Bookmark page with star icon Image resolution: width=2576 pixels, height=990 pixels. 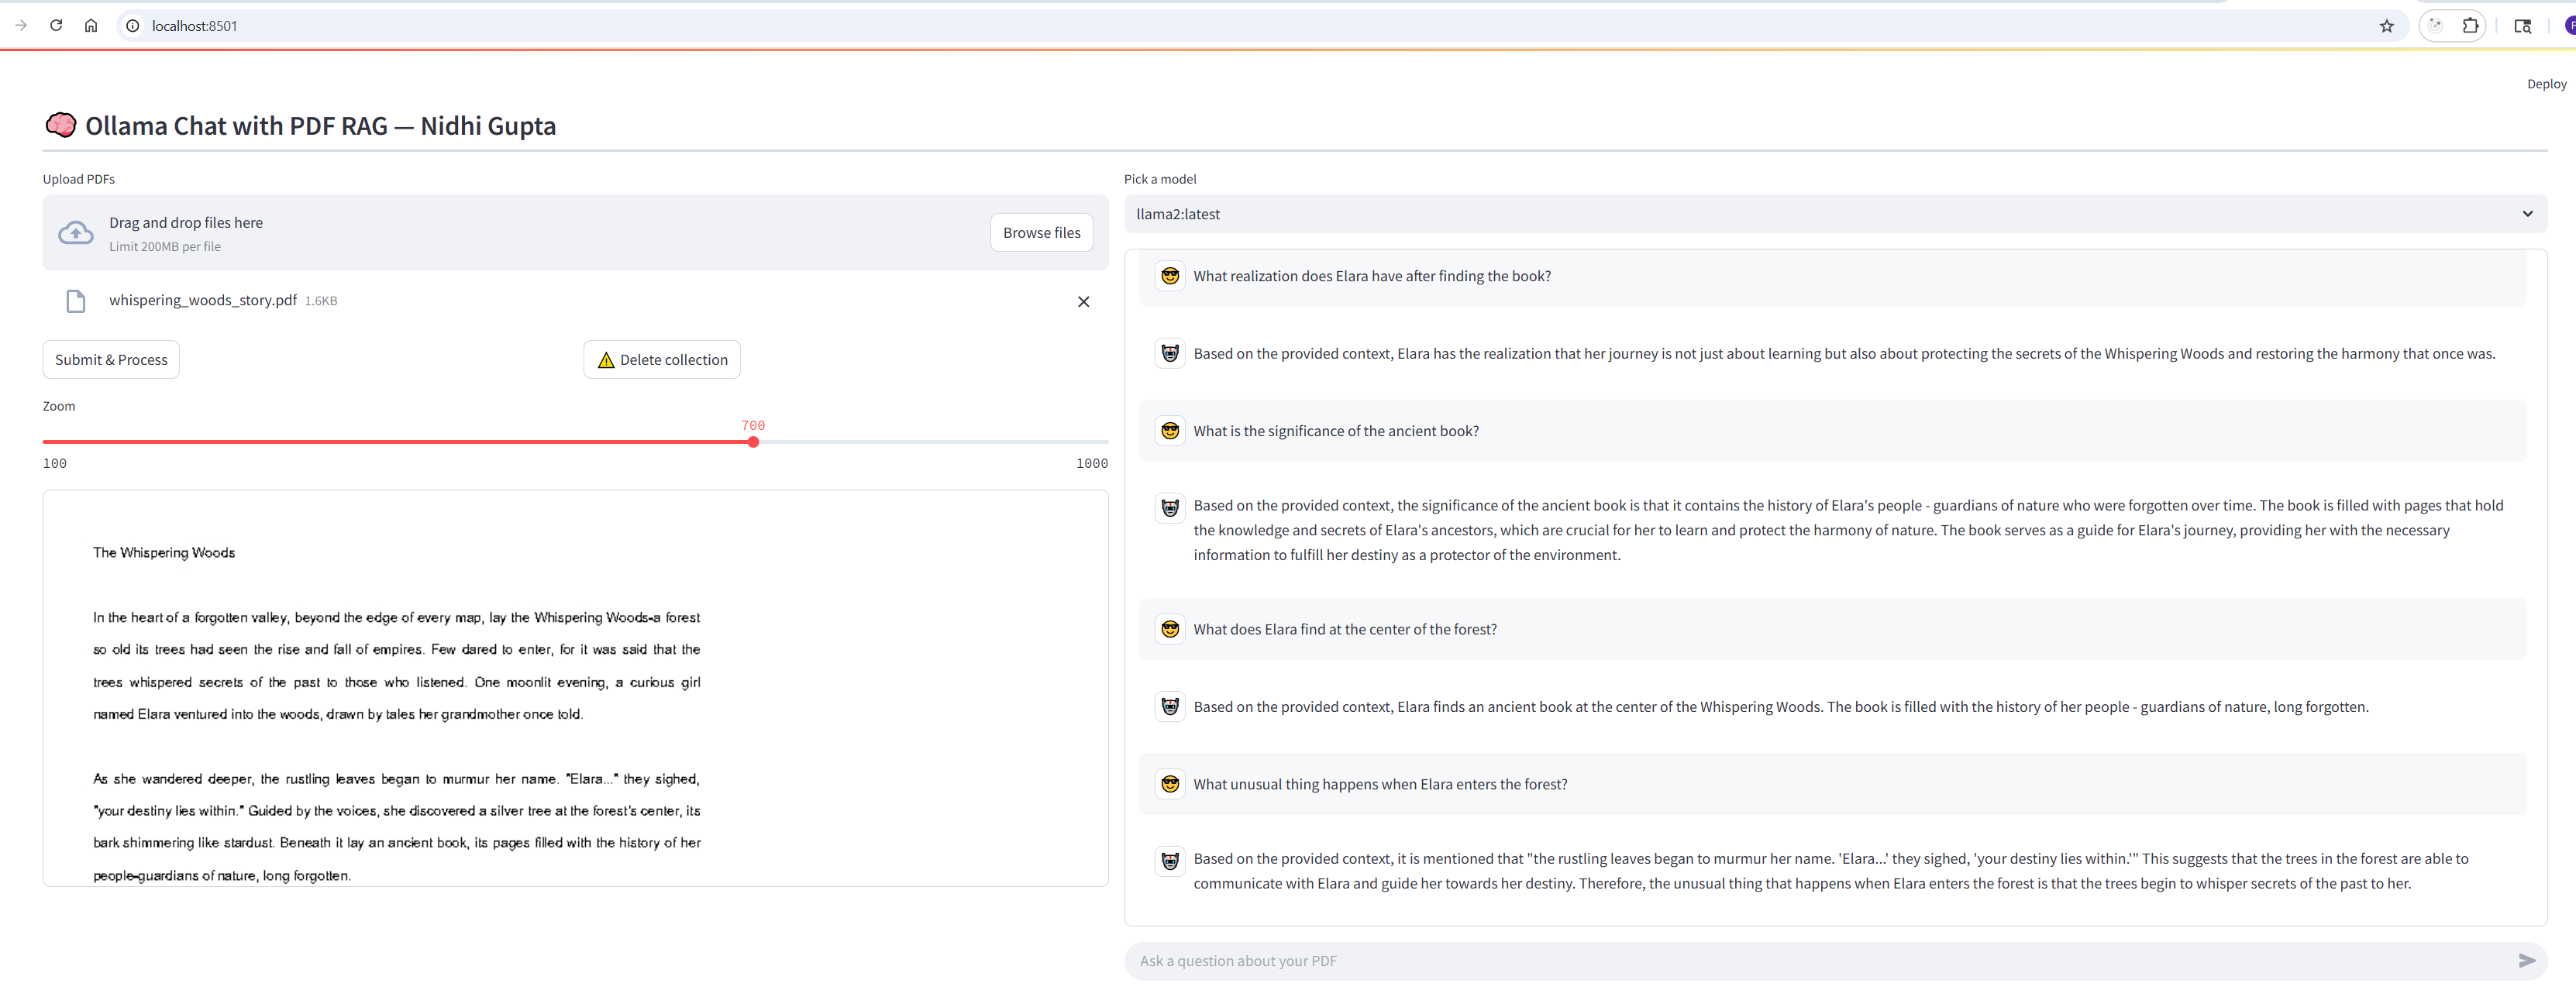[2386, 26]
